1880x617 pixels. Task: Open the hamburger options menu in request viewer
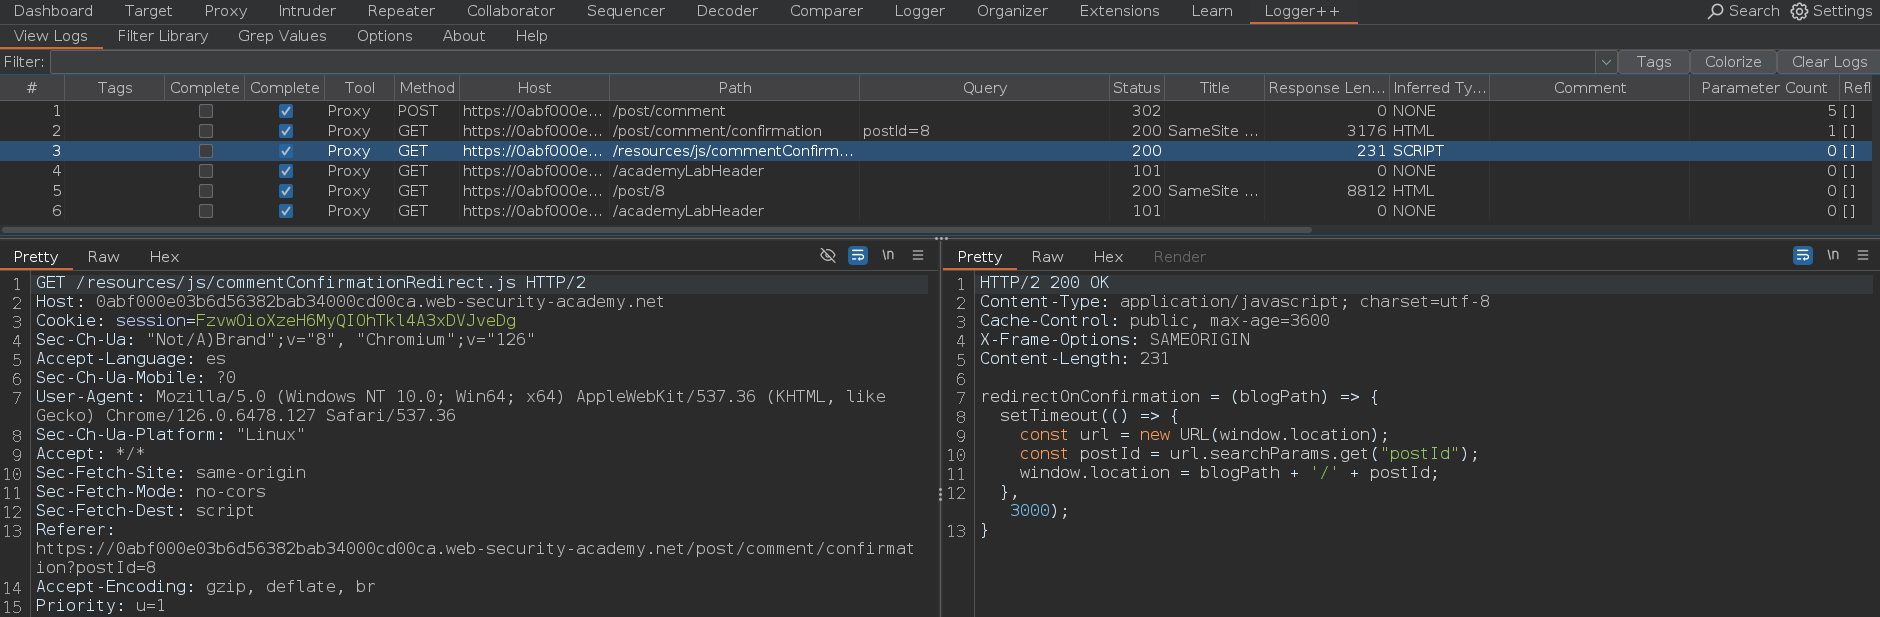918,255
